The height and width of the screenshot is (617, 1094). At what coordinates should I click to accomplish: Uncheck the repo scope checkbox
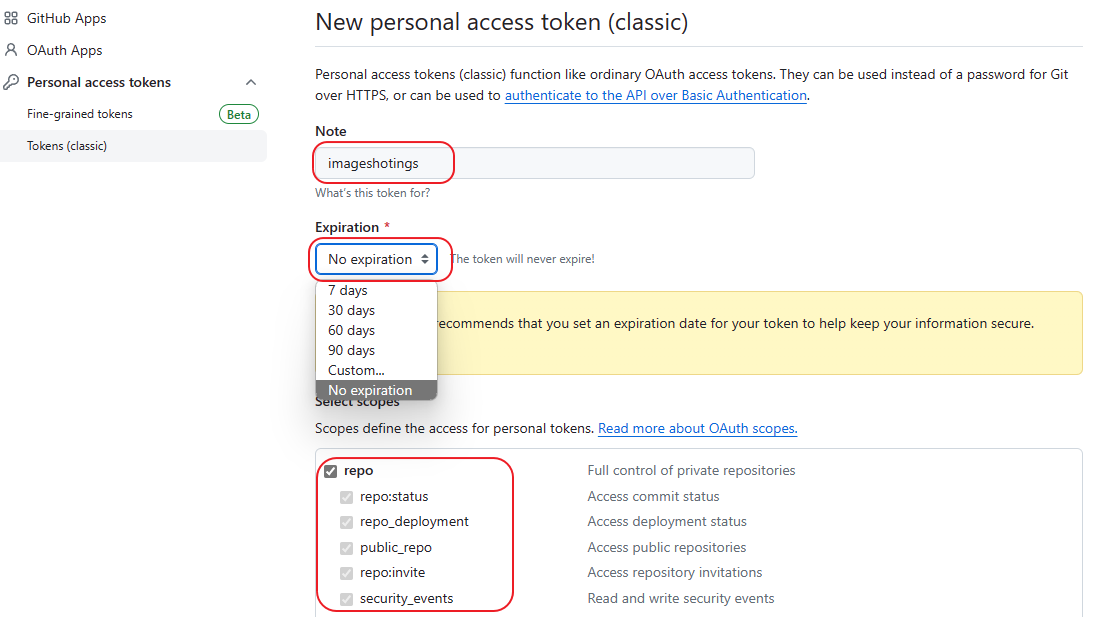point(331,471)
